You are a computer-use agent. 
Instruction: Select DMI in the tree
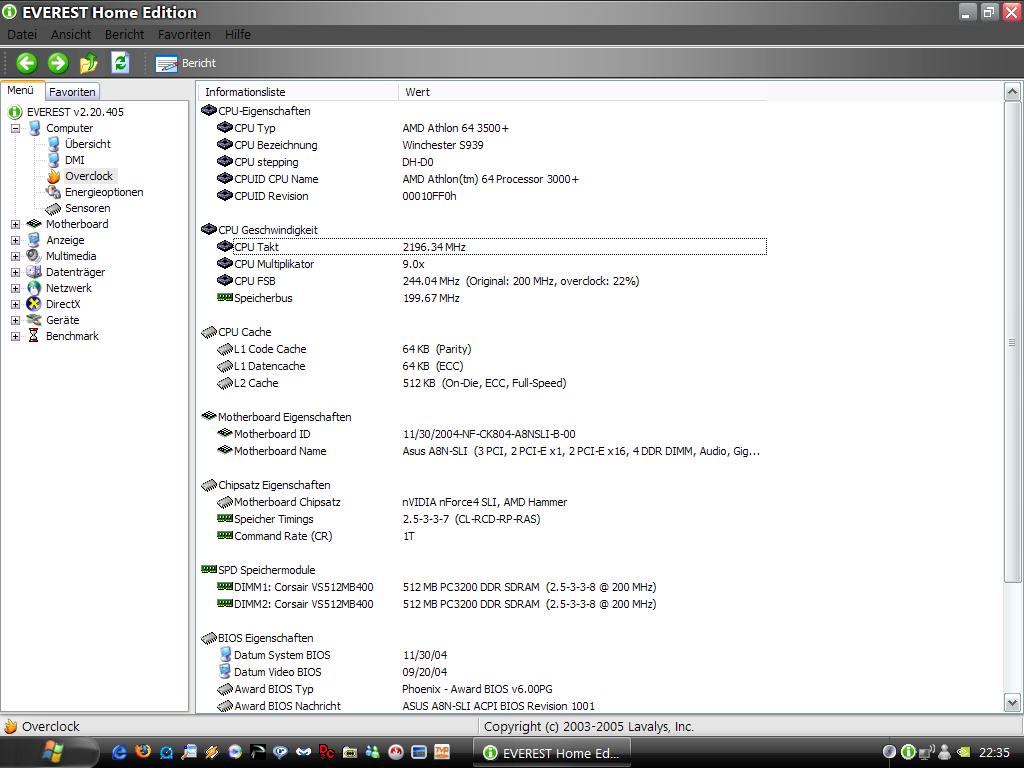coord(74,160)
